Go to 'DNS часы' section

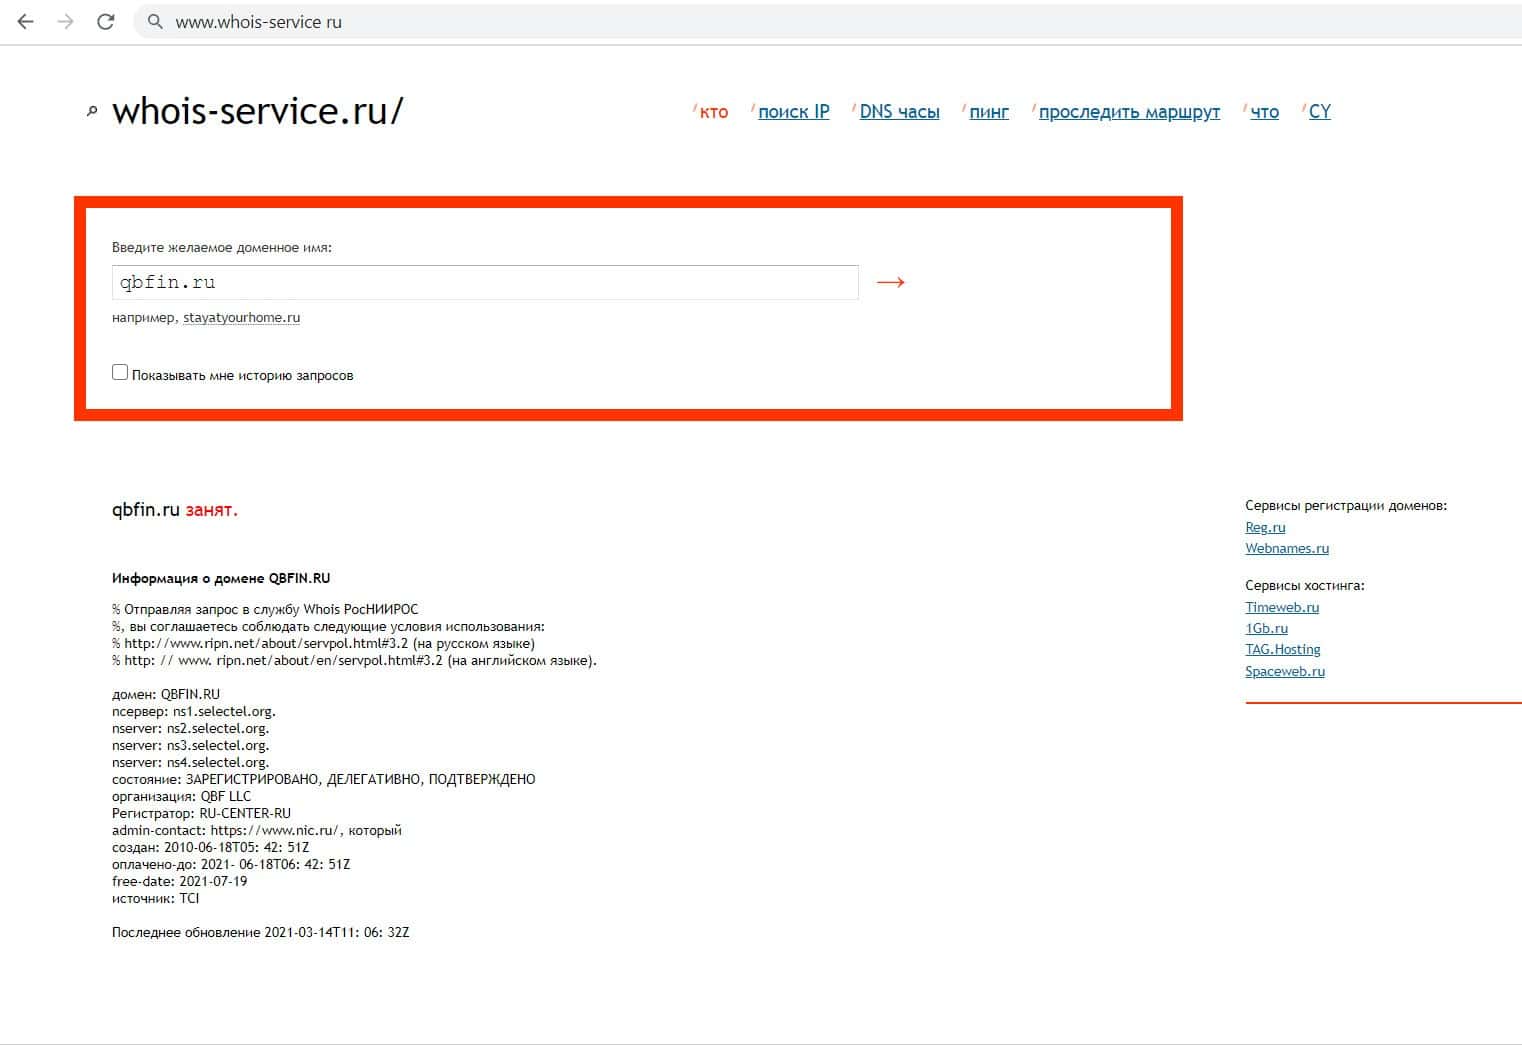click(899, 112)
